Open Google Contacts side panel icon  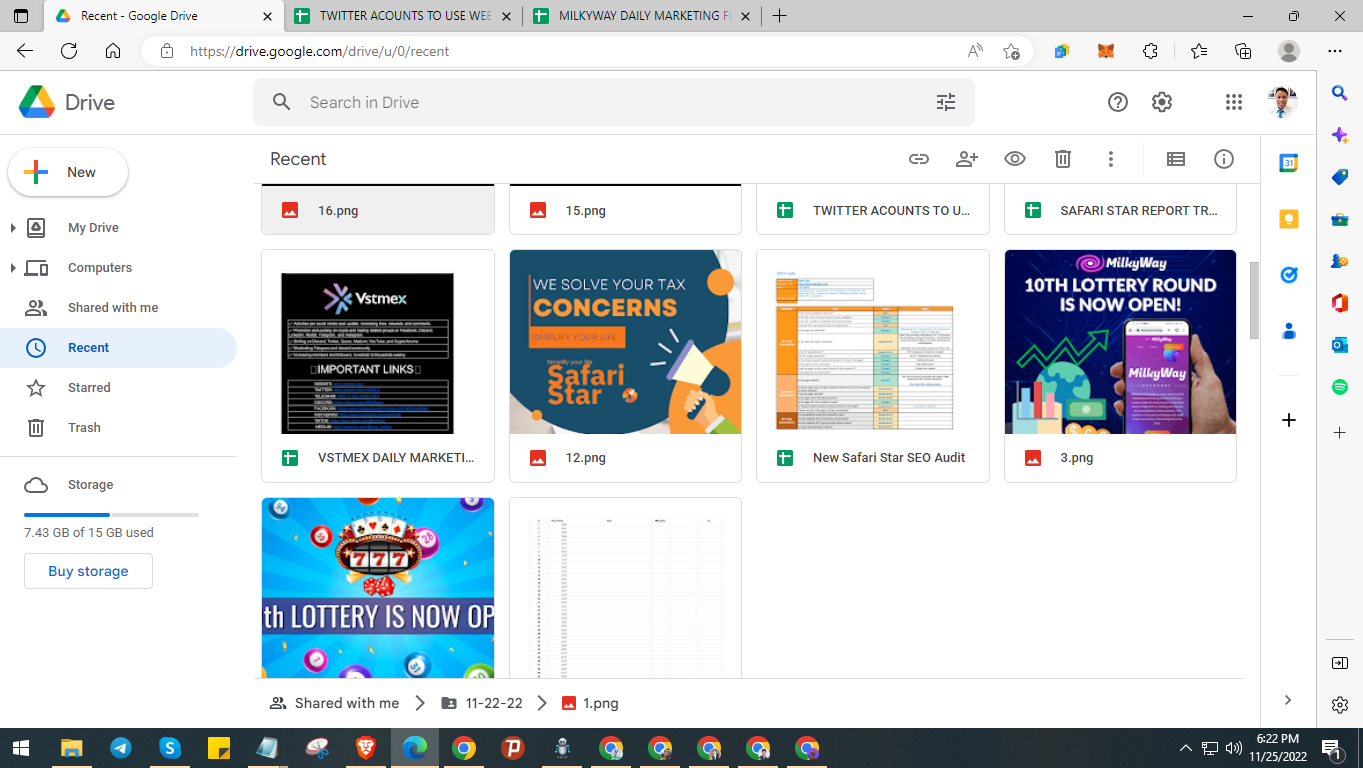[x=1289, y=331]
